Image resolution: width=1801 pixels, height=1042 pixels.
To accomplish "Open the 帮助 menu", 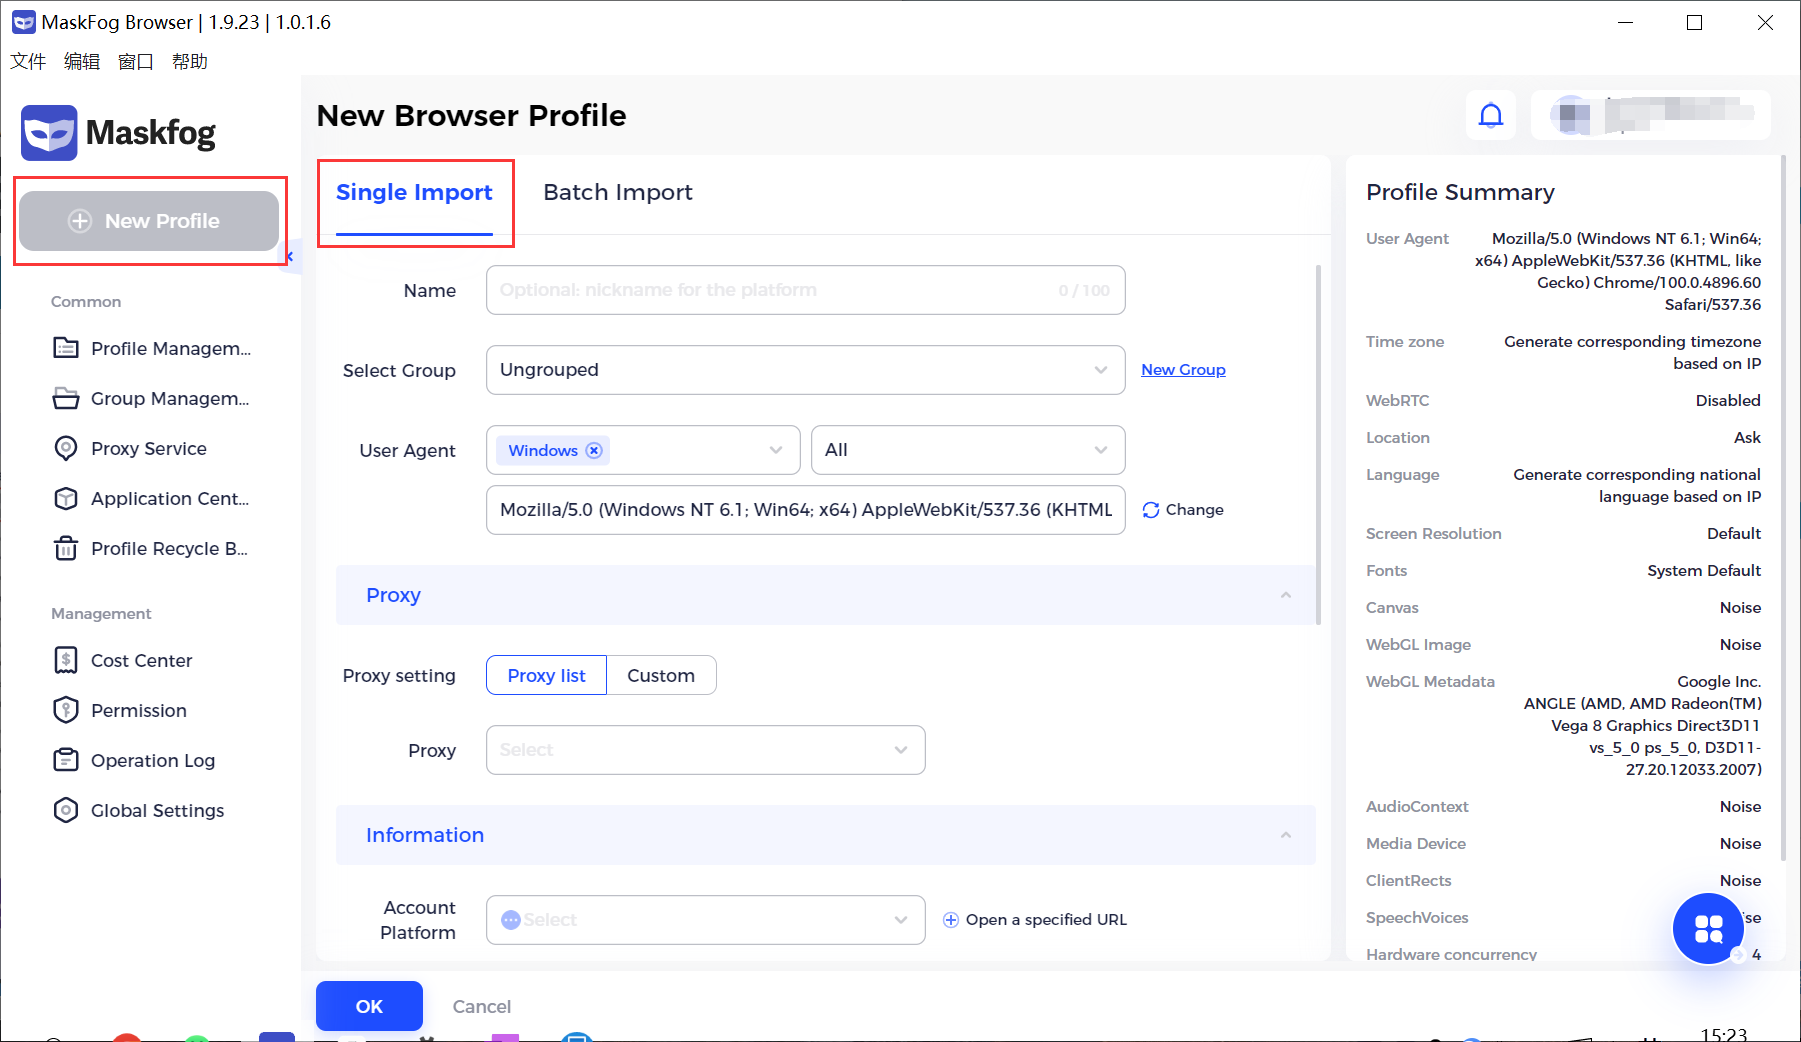I will (189, 61).
